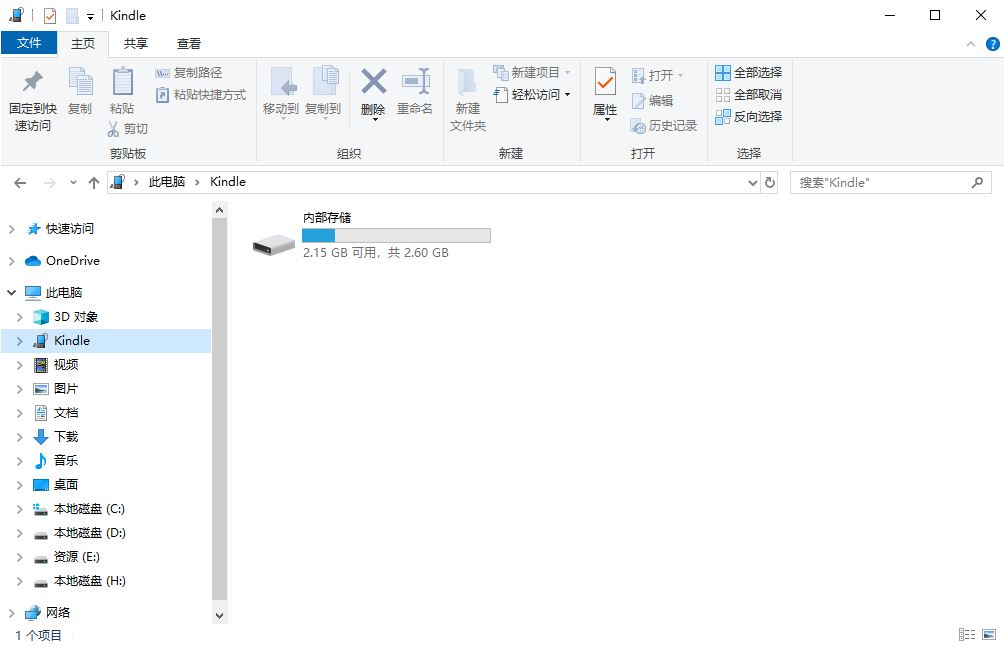Click the 新建文件夹 icon
The image size is (1005, 648).
(467, 95)
